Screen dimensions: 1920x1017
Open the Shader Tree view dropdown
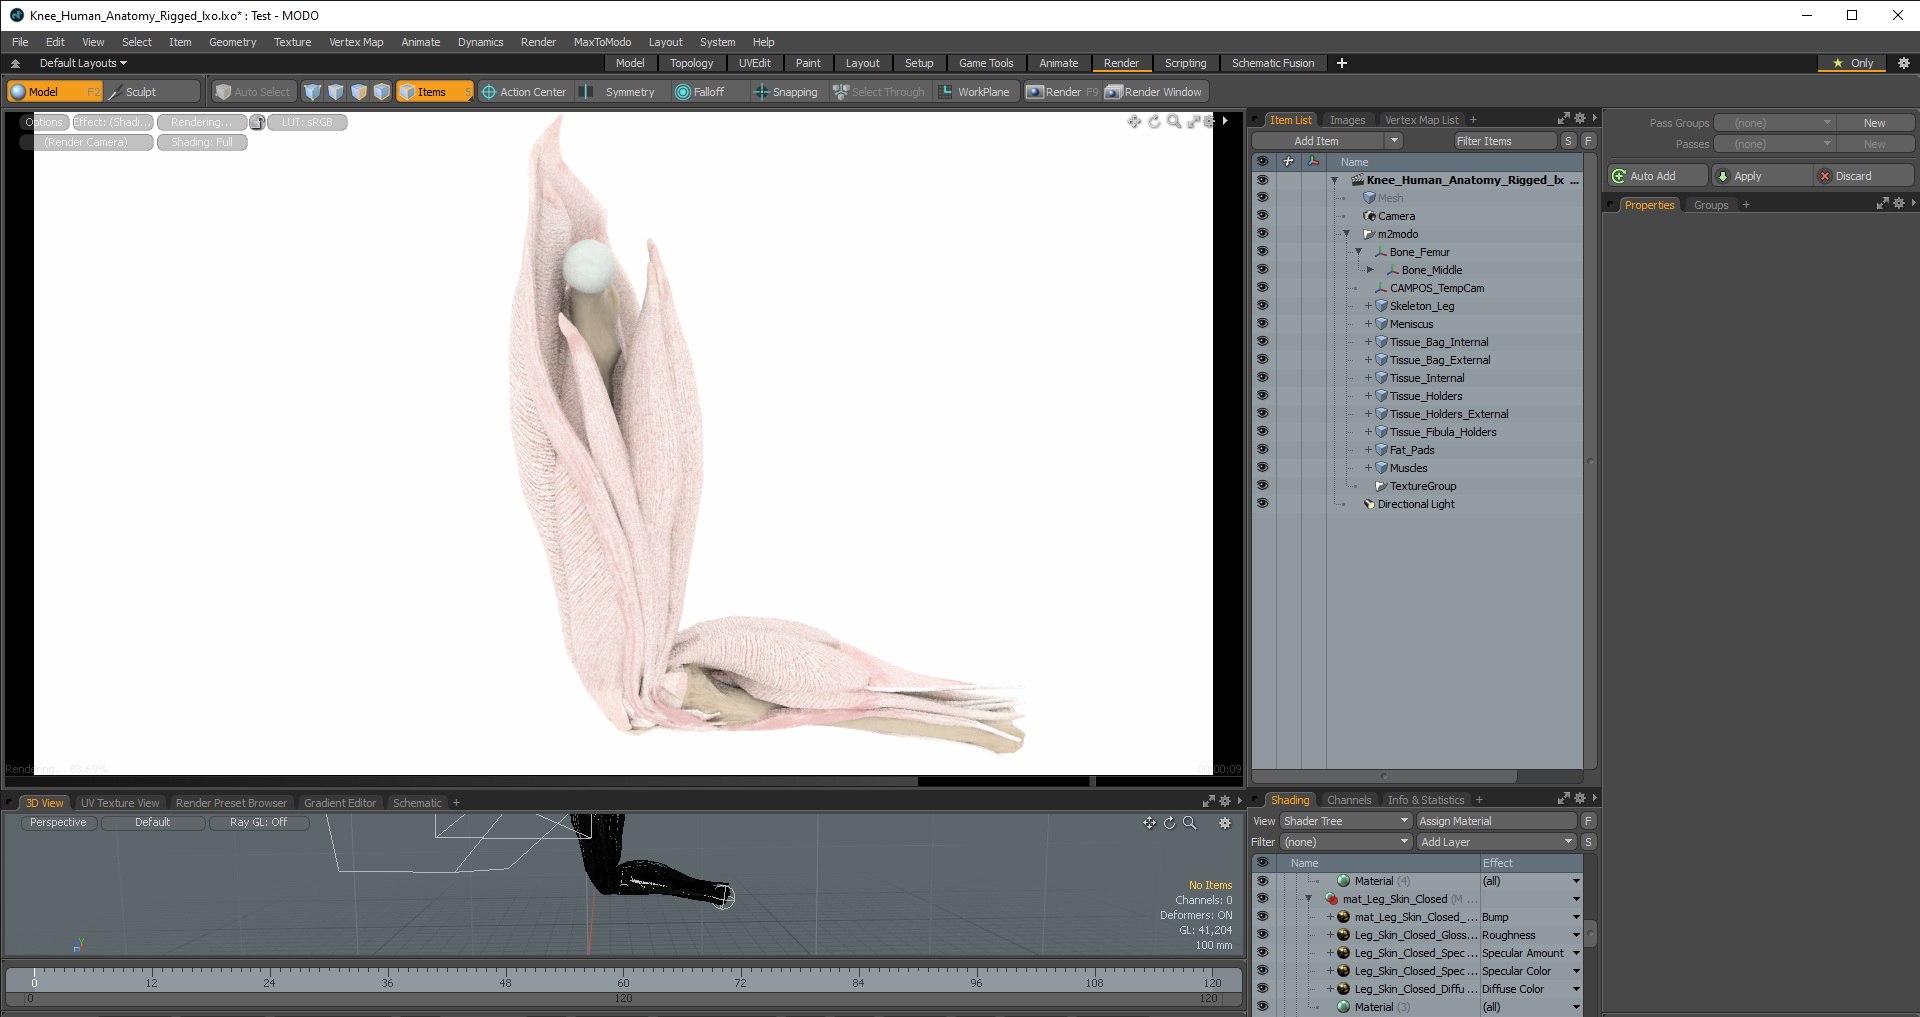(x=1345, y=821)
